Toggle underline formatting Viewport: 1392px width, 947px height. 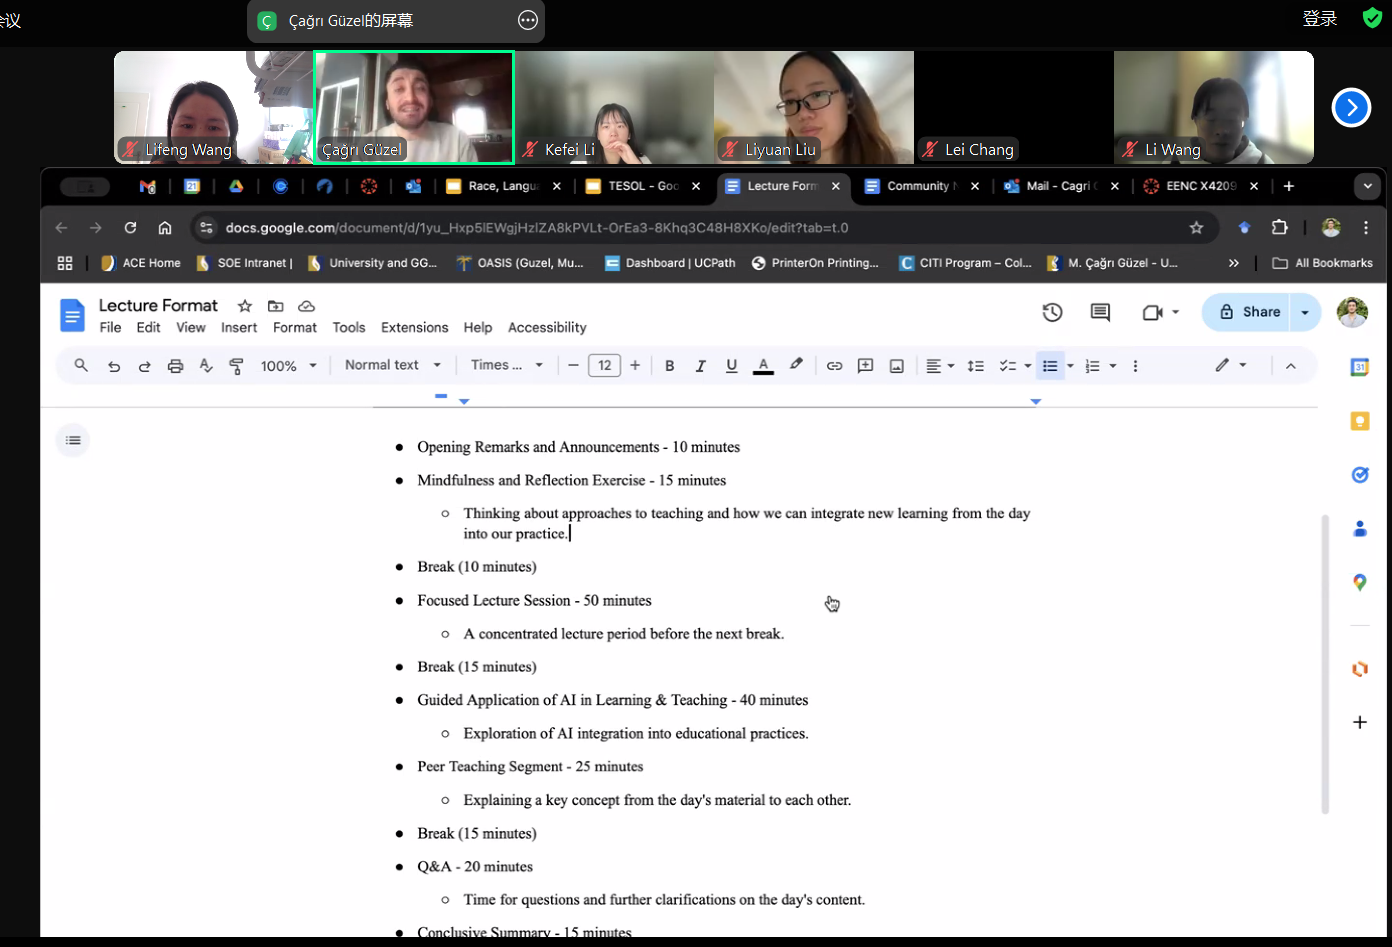coord(732,366)
